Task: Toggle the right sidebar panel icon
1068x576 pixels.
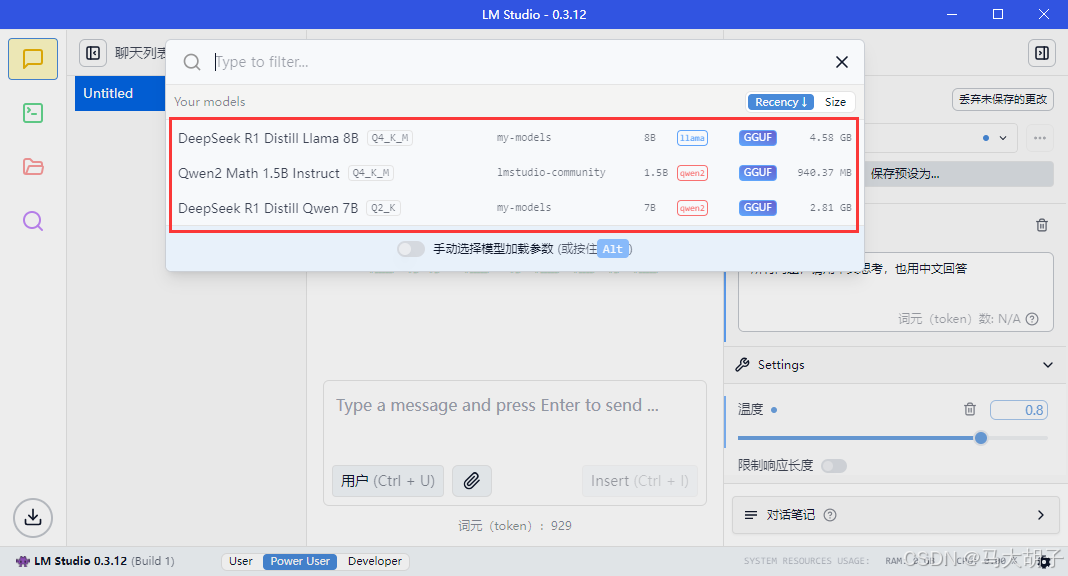Action: coord(1041,53)
